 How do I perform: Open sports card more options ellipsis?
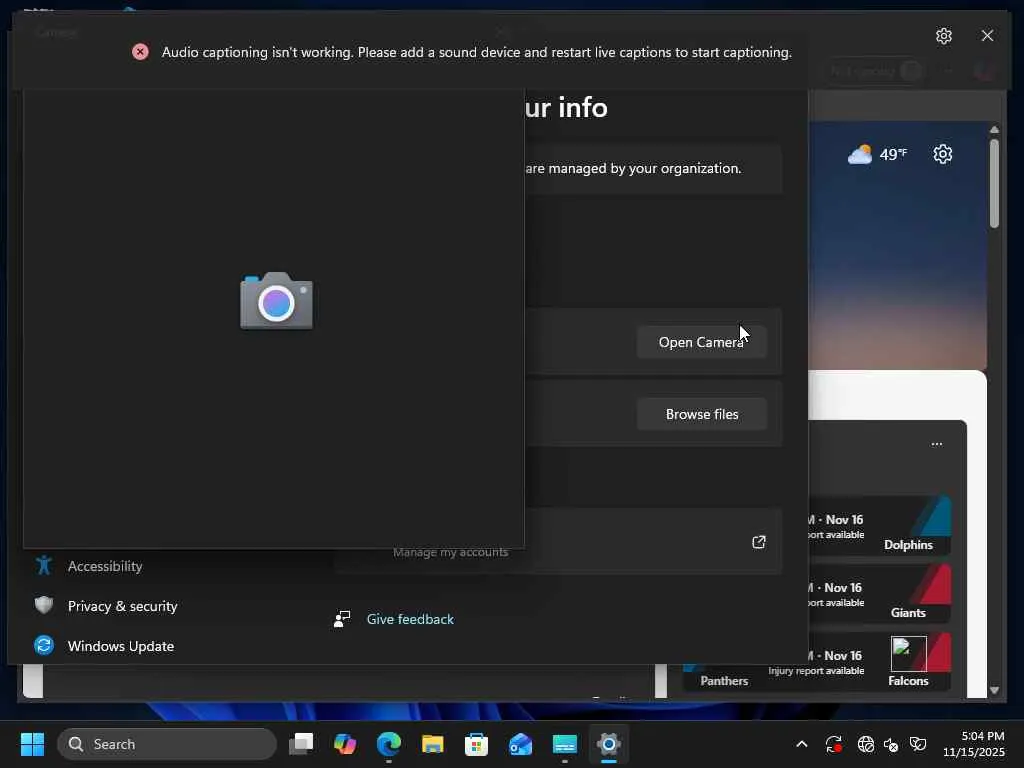click(936, 444)
